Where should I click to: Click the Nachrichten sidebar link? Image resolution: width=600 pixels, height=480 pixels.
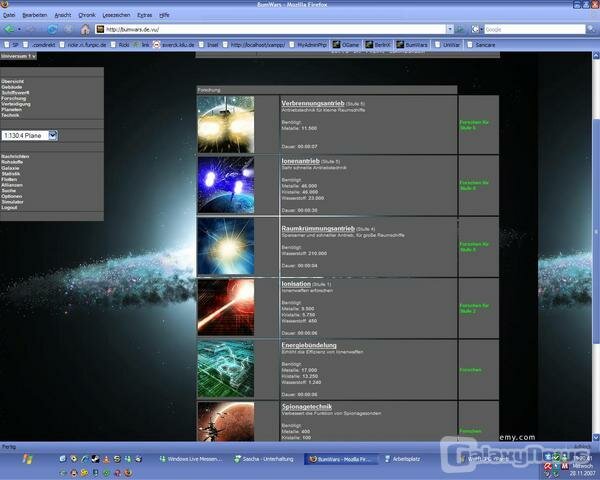click(15, 157)
